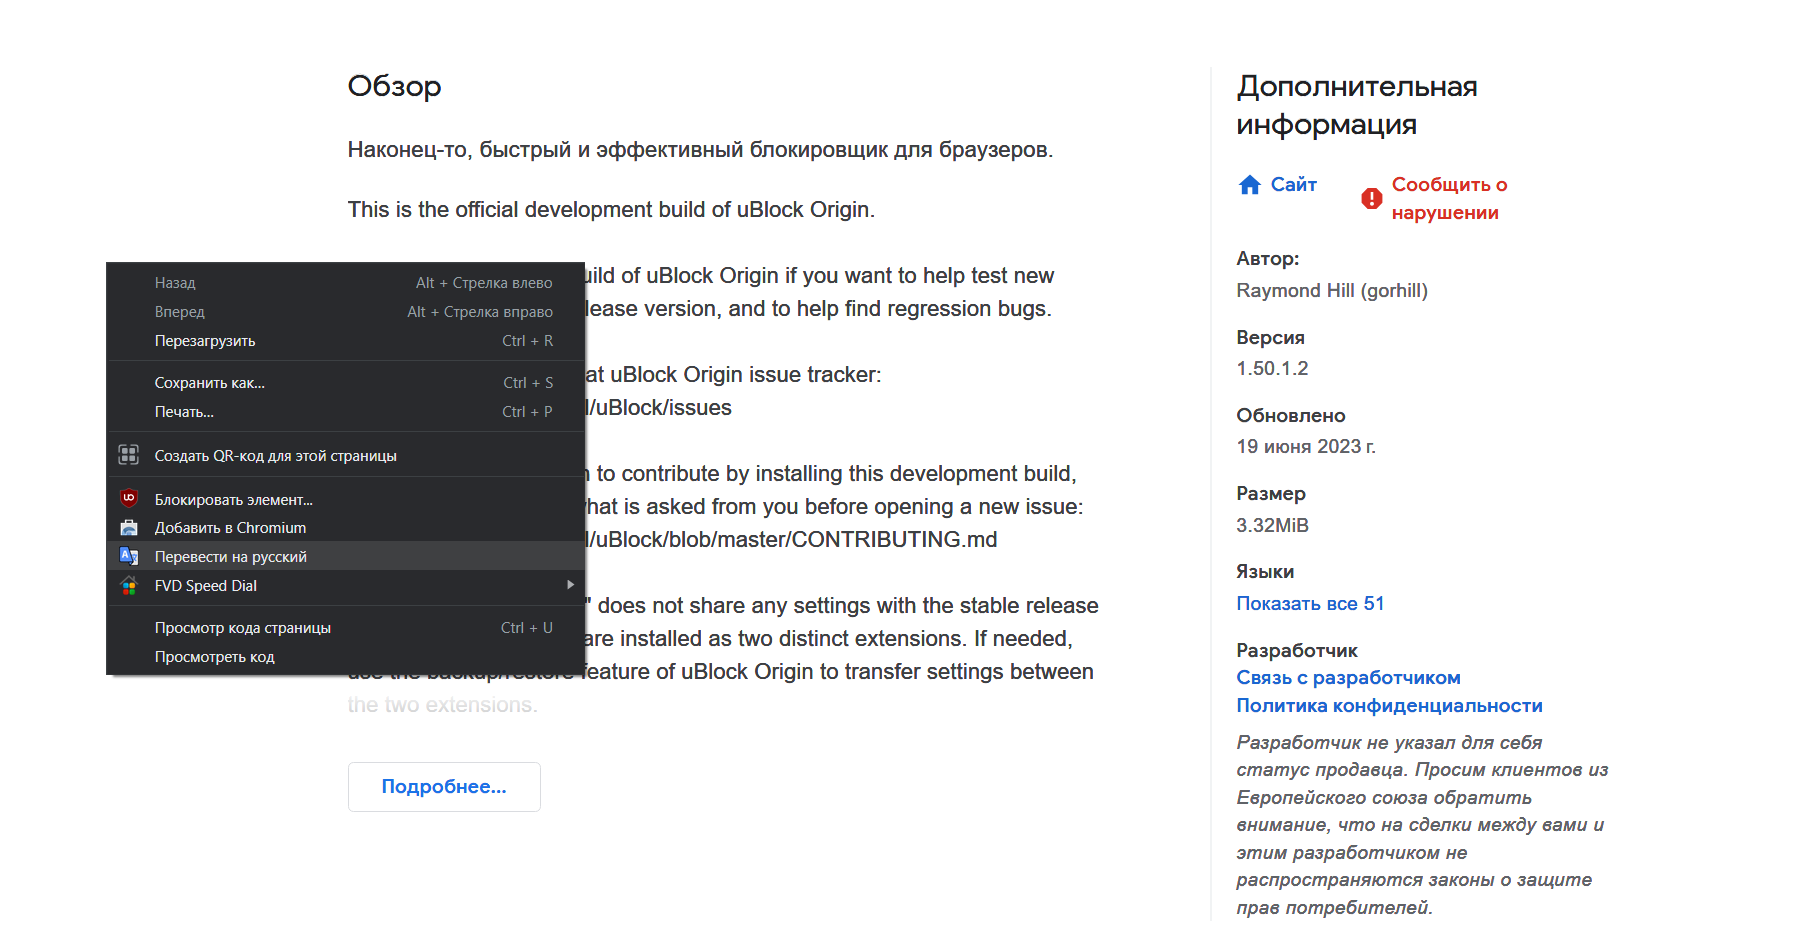Click the developer seller status disclaimer text

(x=1422, y=825)
